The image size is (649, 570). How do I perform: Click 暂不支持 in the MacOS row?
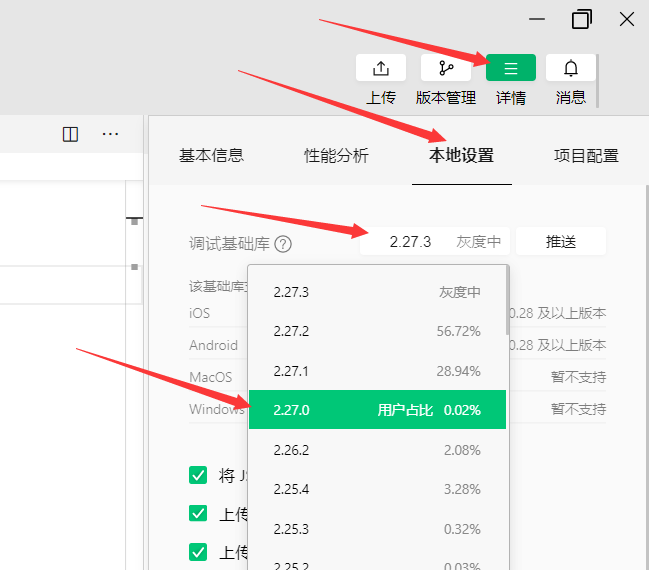click(x=578, y=377)
